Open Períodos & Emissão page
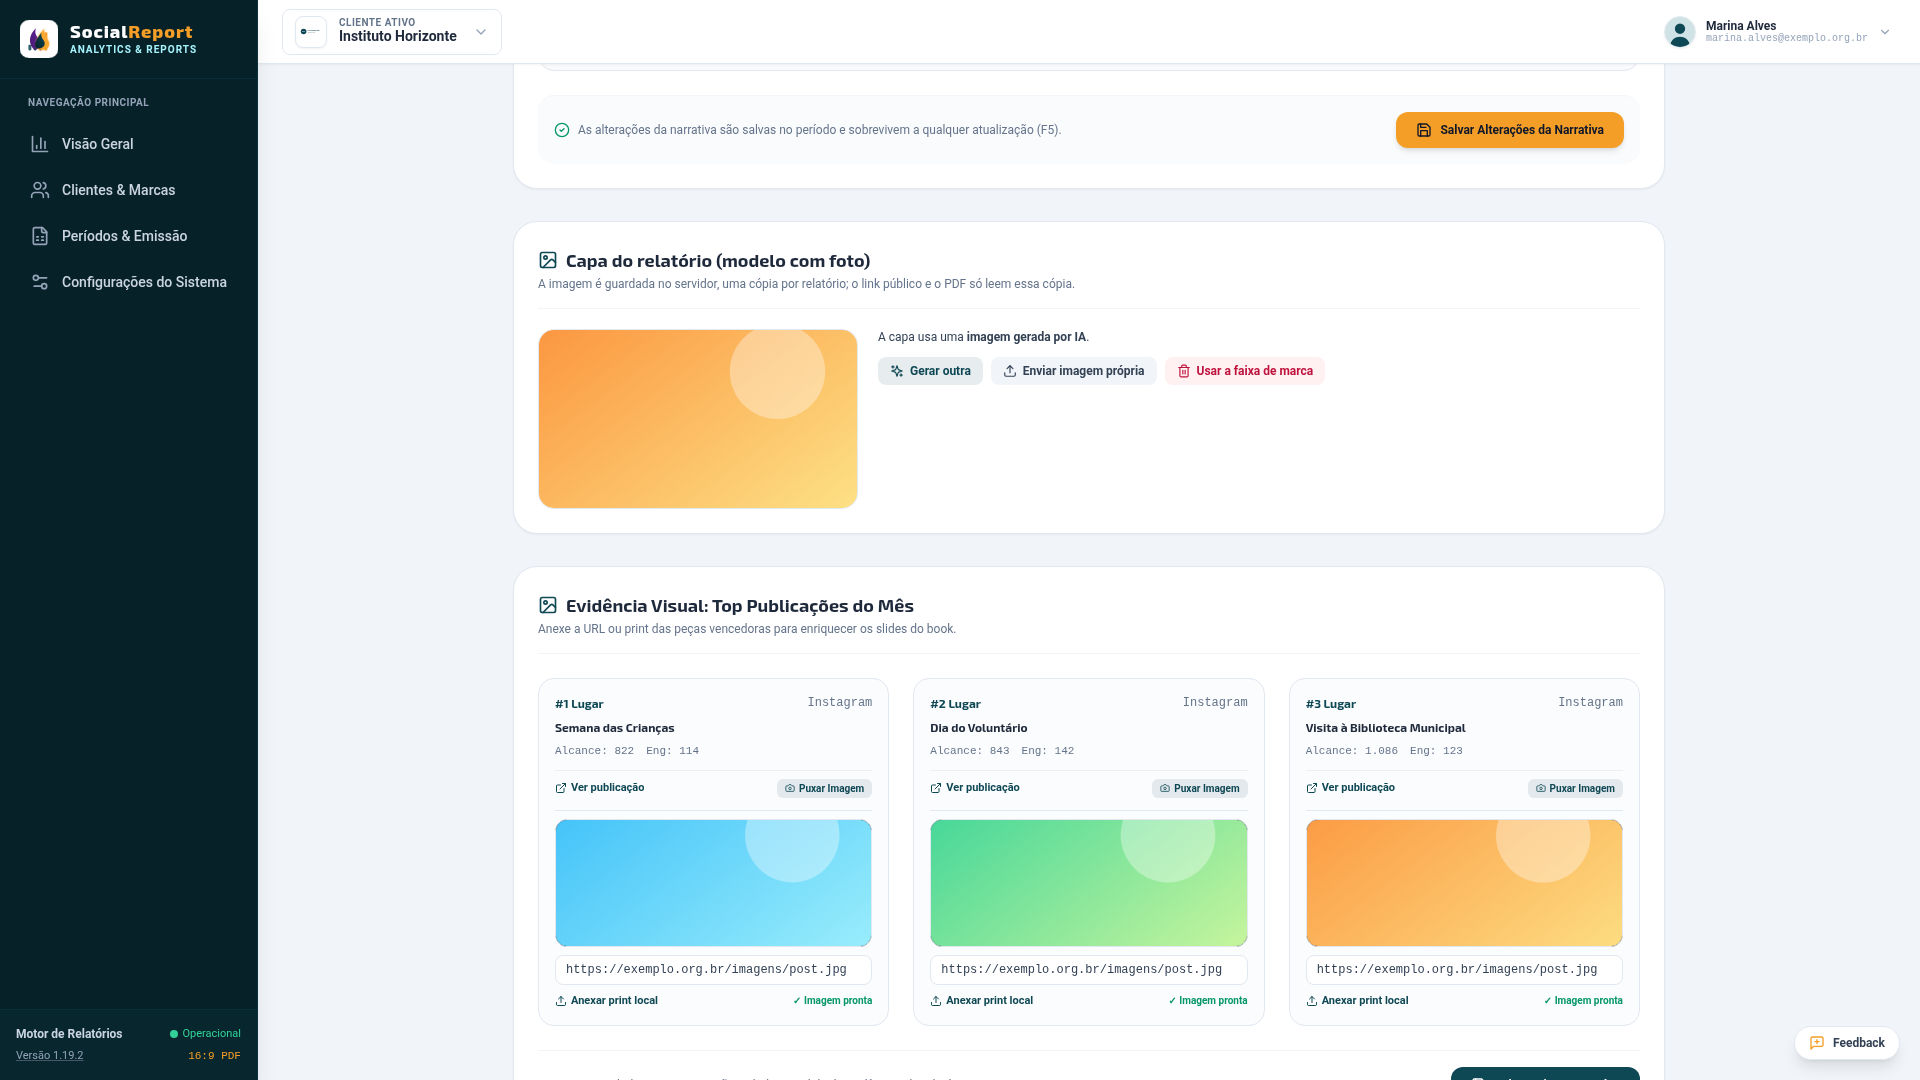Screen dimensions: 1920x1080 pos(129,236)
